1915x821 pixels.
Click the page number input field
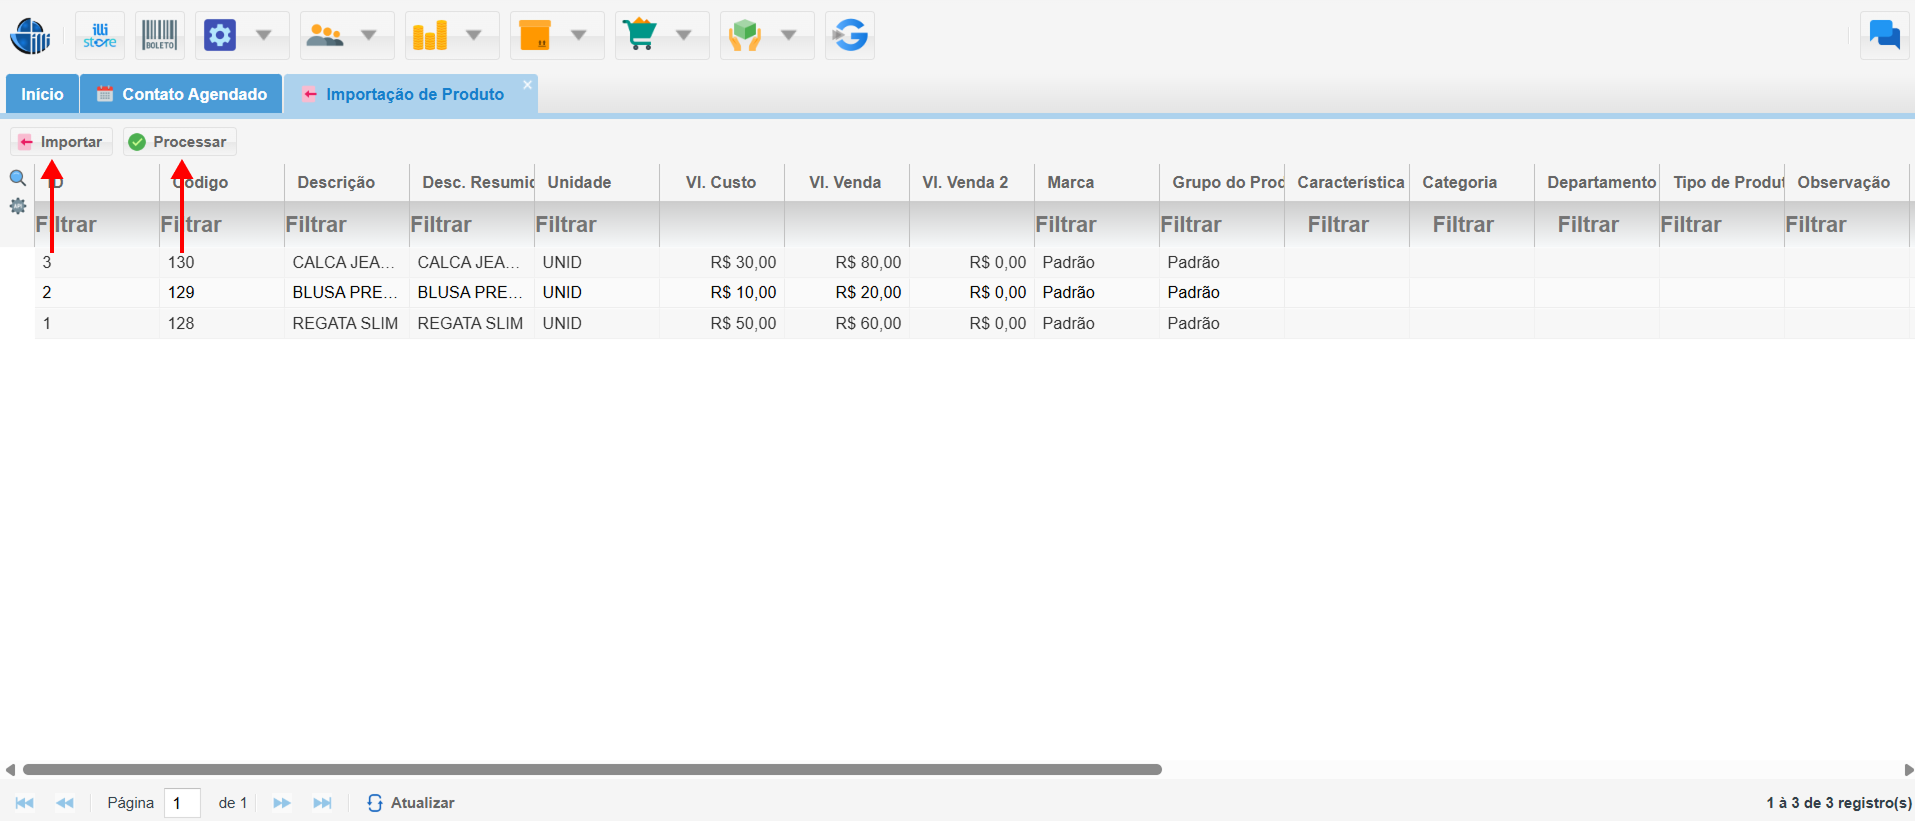pos(182,803)
